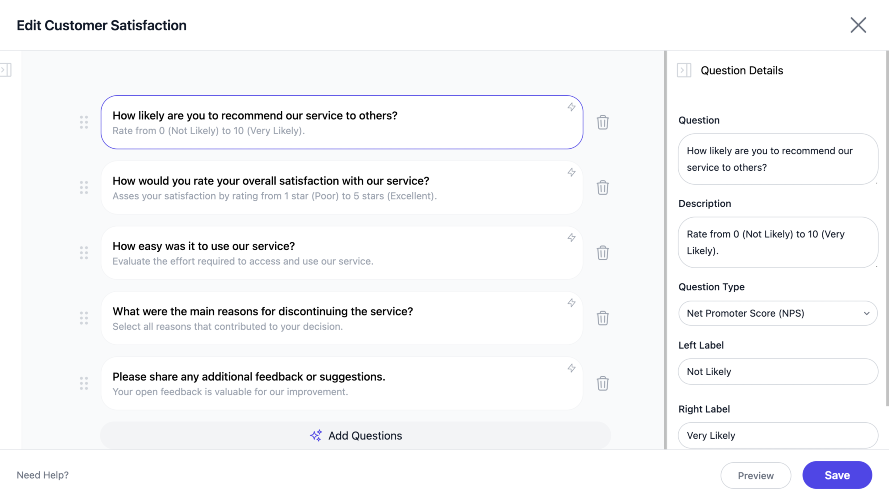889x500 pixels.
Task: Edit the Right Label field 'Very Likely'
Action: coord(778,436)
